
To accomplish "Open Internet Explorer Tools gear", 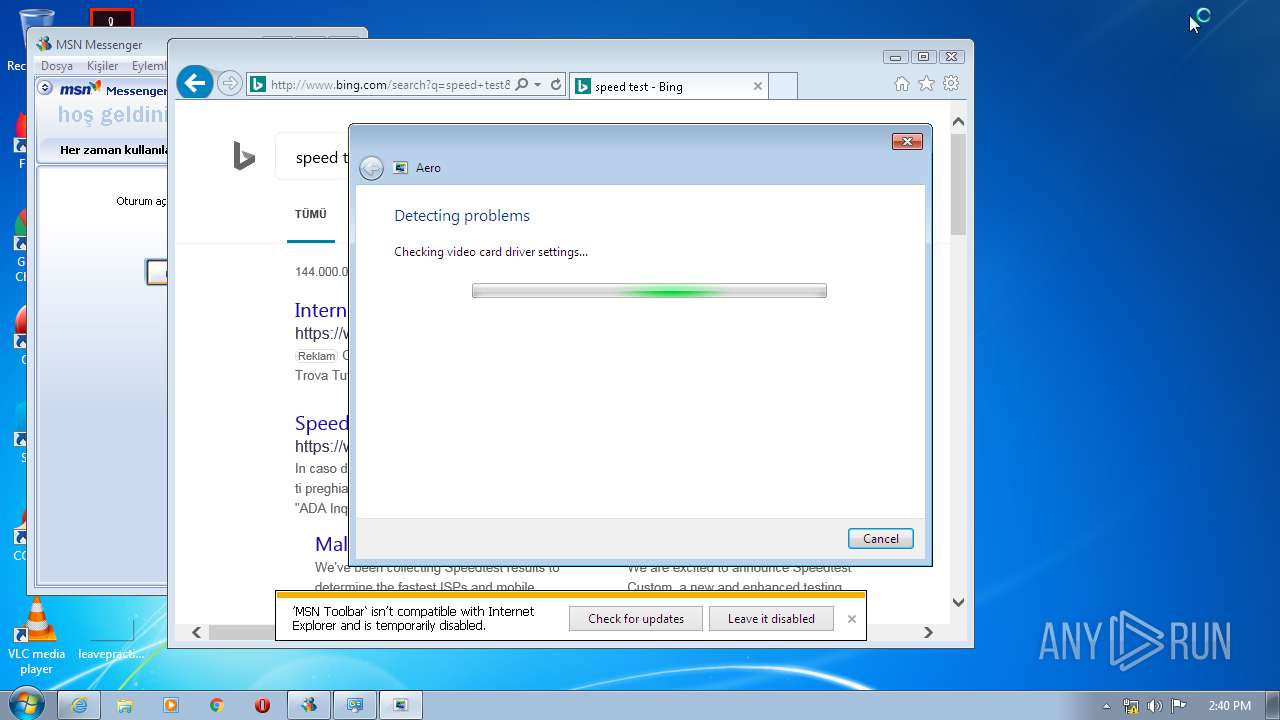I will pyautogui.click(x=951, y=84).
